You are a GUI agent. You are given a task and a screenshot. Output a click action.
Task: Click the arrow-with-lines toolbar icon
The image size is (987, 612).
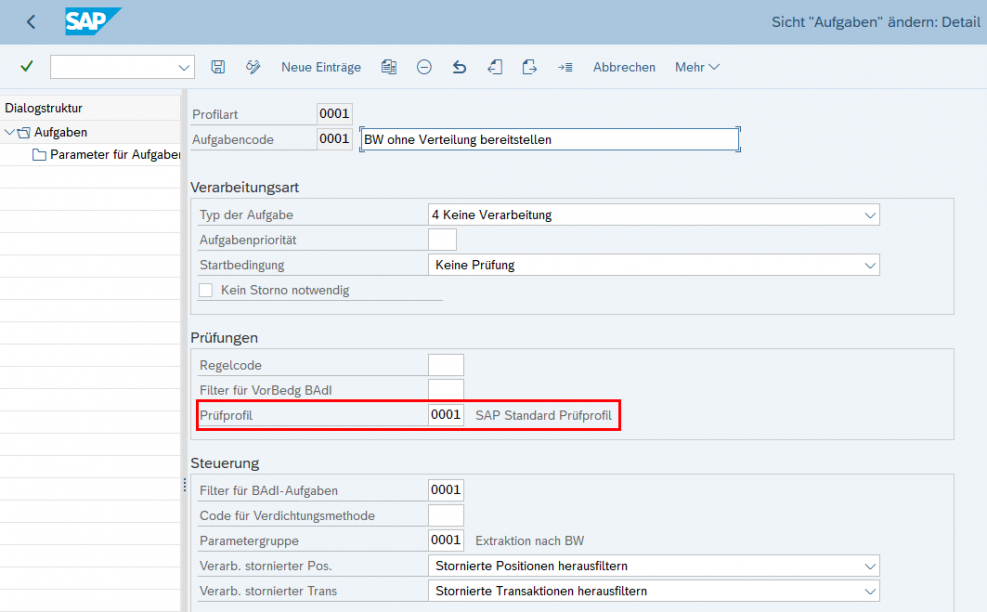pos(565,67)
